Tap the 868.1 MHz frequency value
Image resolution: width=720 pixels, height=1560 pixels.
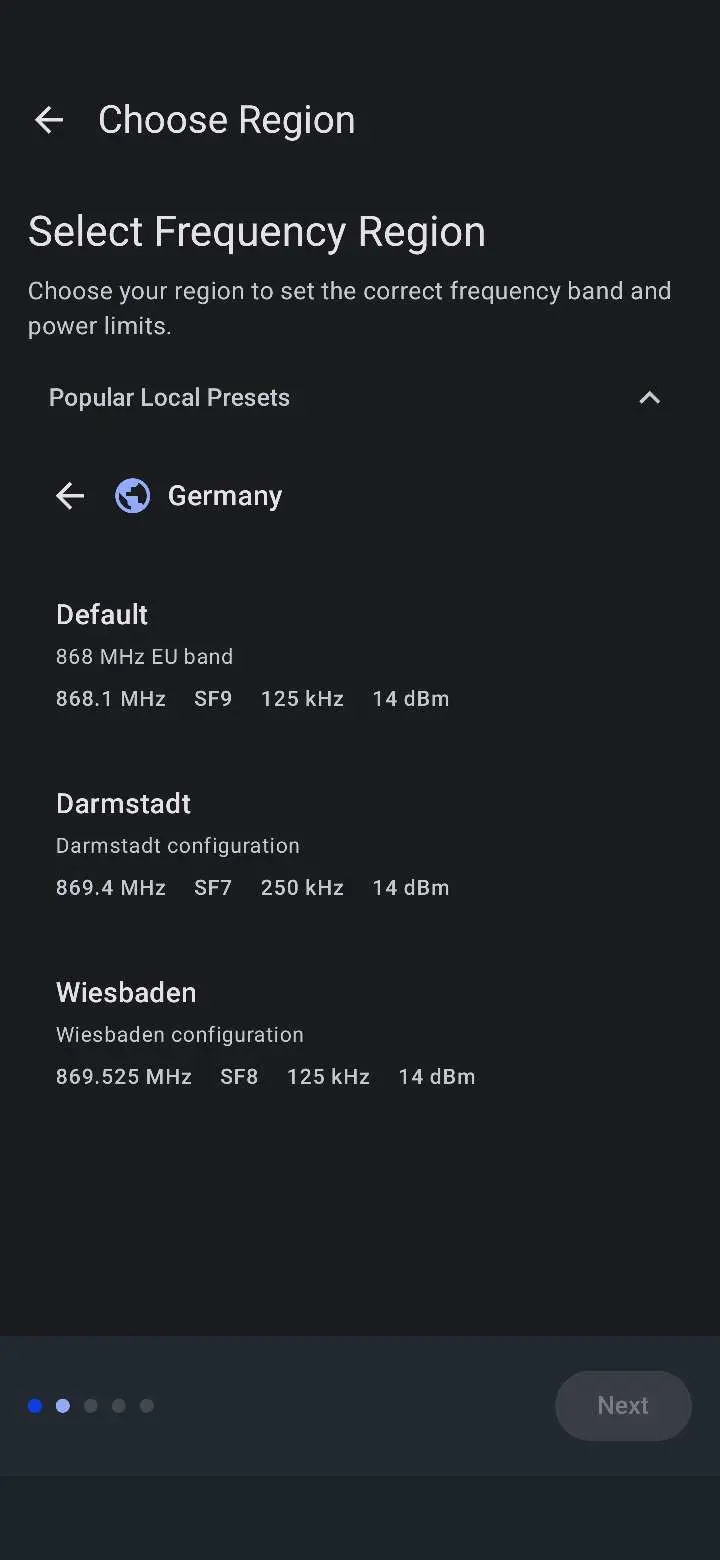(111, 699)
